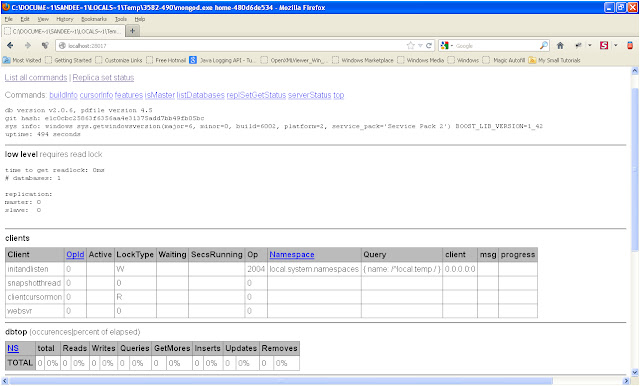The height and width of the screenshot is (386, 640).
Task: Open the List all commands link
Action: click(x=36, y=78)
